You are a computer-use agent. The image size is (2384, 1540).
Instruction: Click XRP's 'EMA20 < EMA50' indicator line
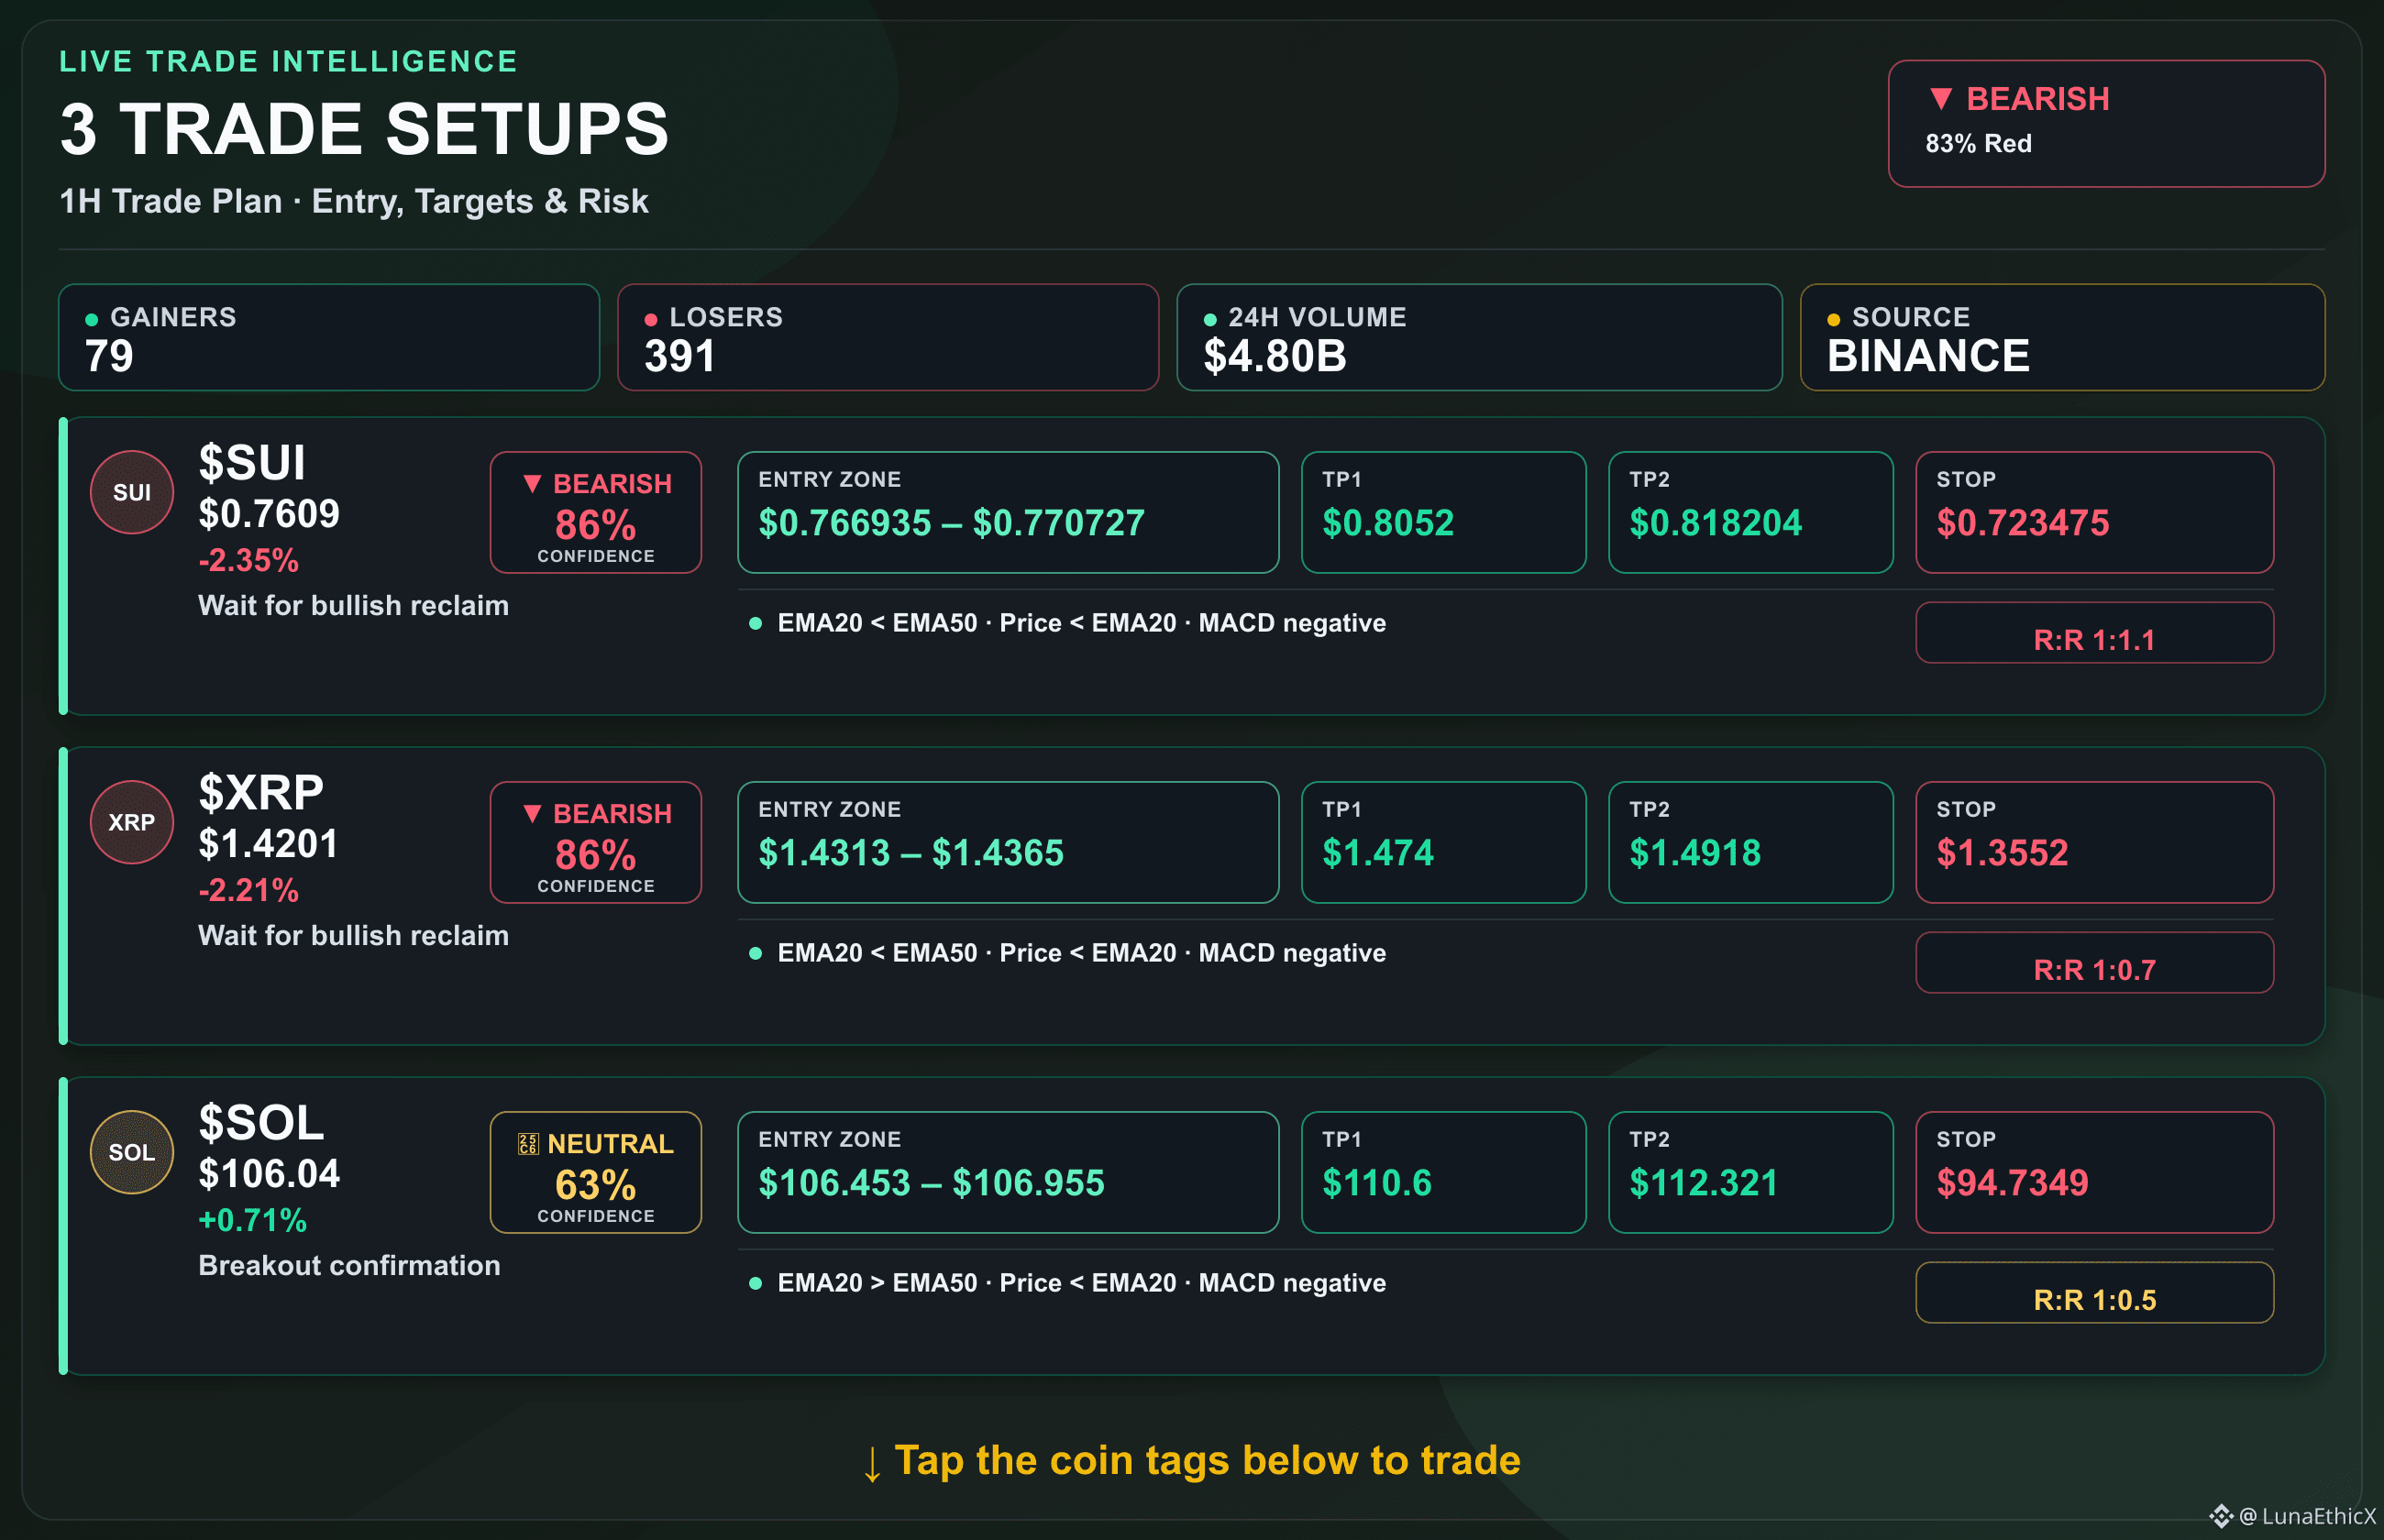coord(1081,953)
